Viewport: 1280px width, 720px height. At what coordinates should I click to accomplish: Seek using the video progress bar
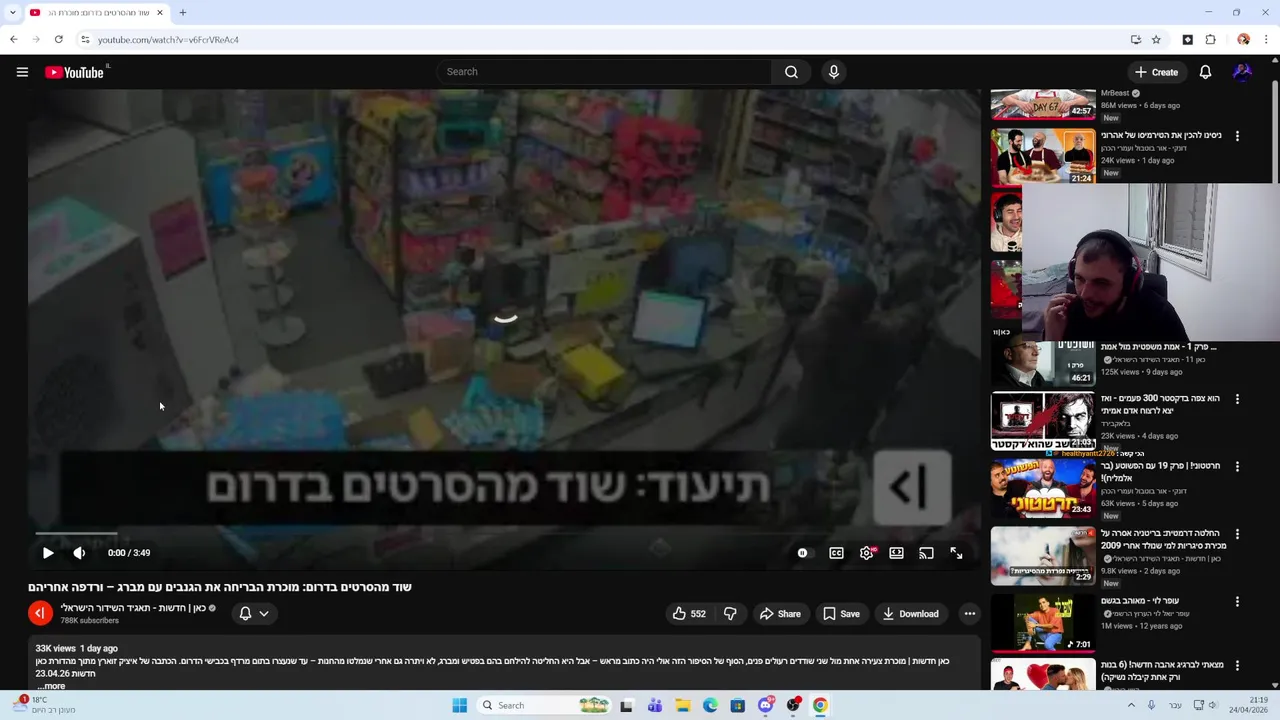coord(505,534)
